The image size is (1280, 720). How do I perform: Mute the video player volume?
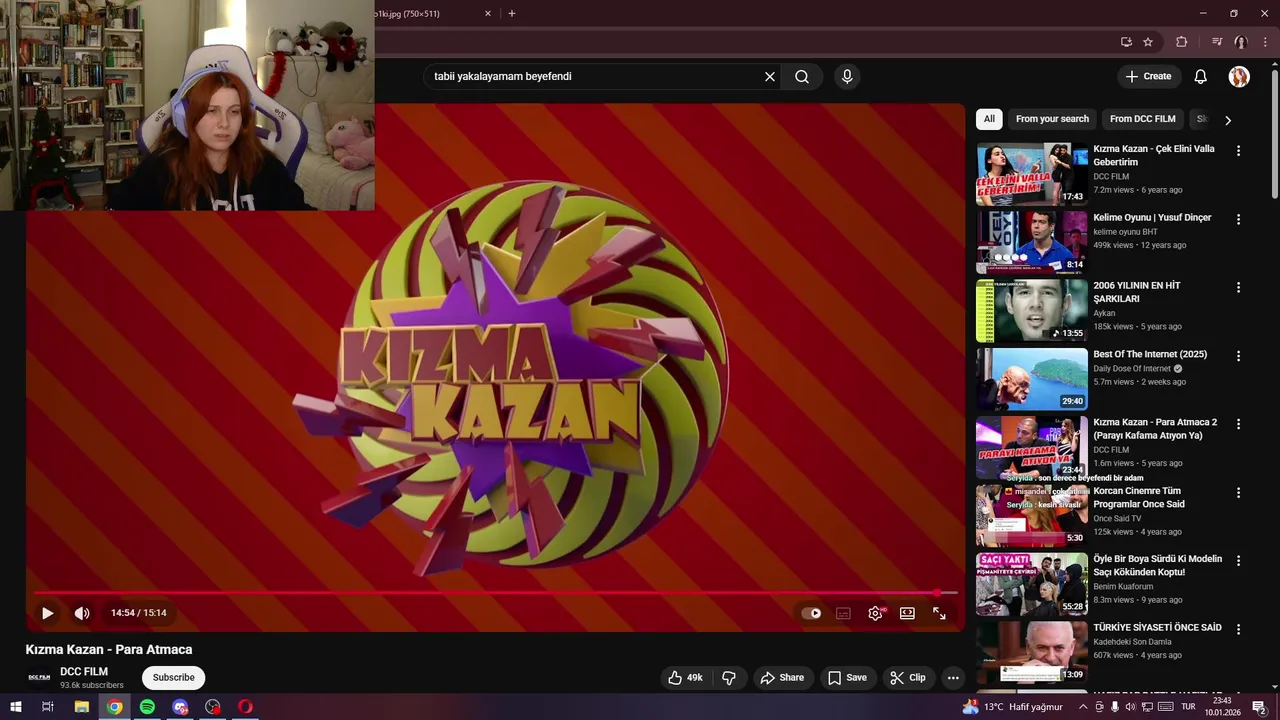pos(82,613)
